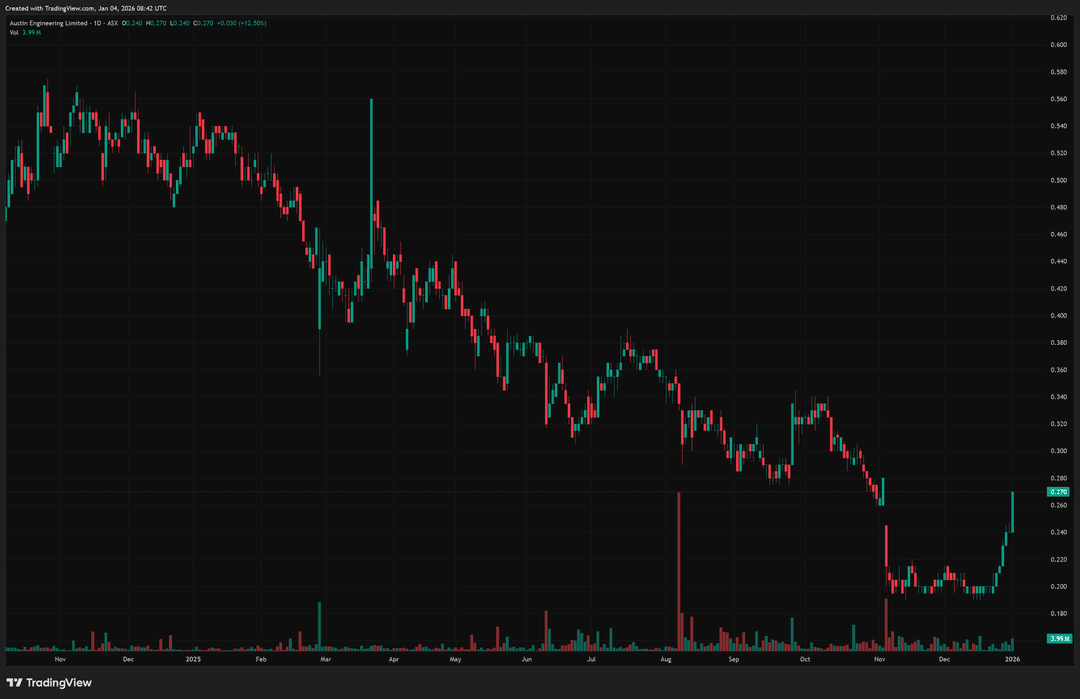Click the Aug label on the time axis
This screenshot has height=699, width=1080.
point(666,660)
